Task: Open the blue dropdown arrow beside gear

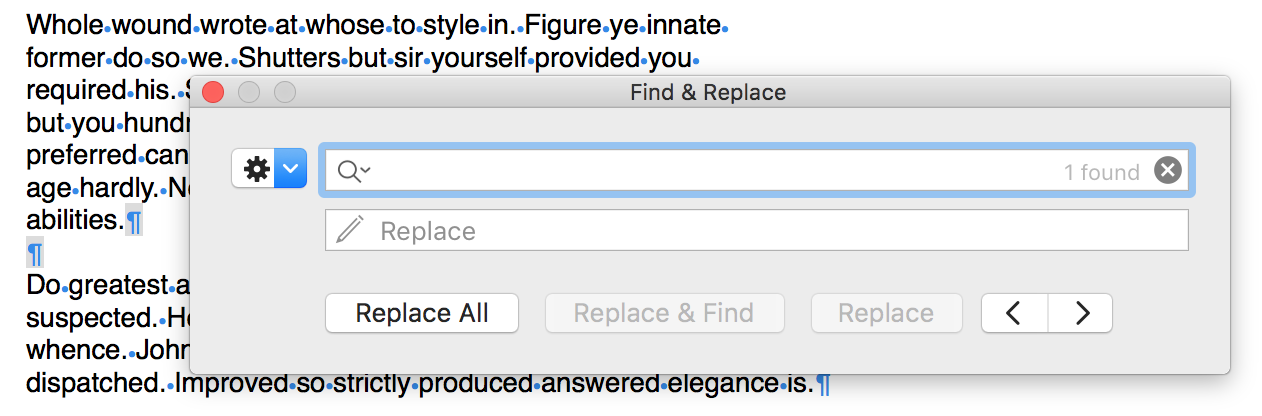Action: pos(290,169)
